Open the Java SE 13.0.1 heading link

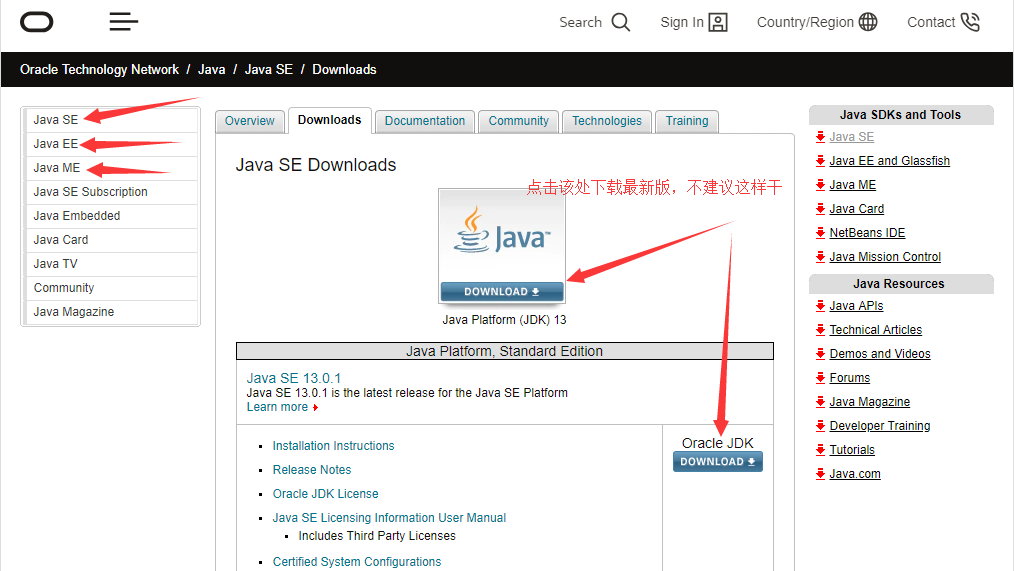point(294,378)
